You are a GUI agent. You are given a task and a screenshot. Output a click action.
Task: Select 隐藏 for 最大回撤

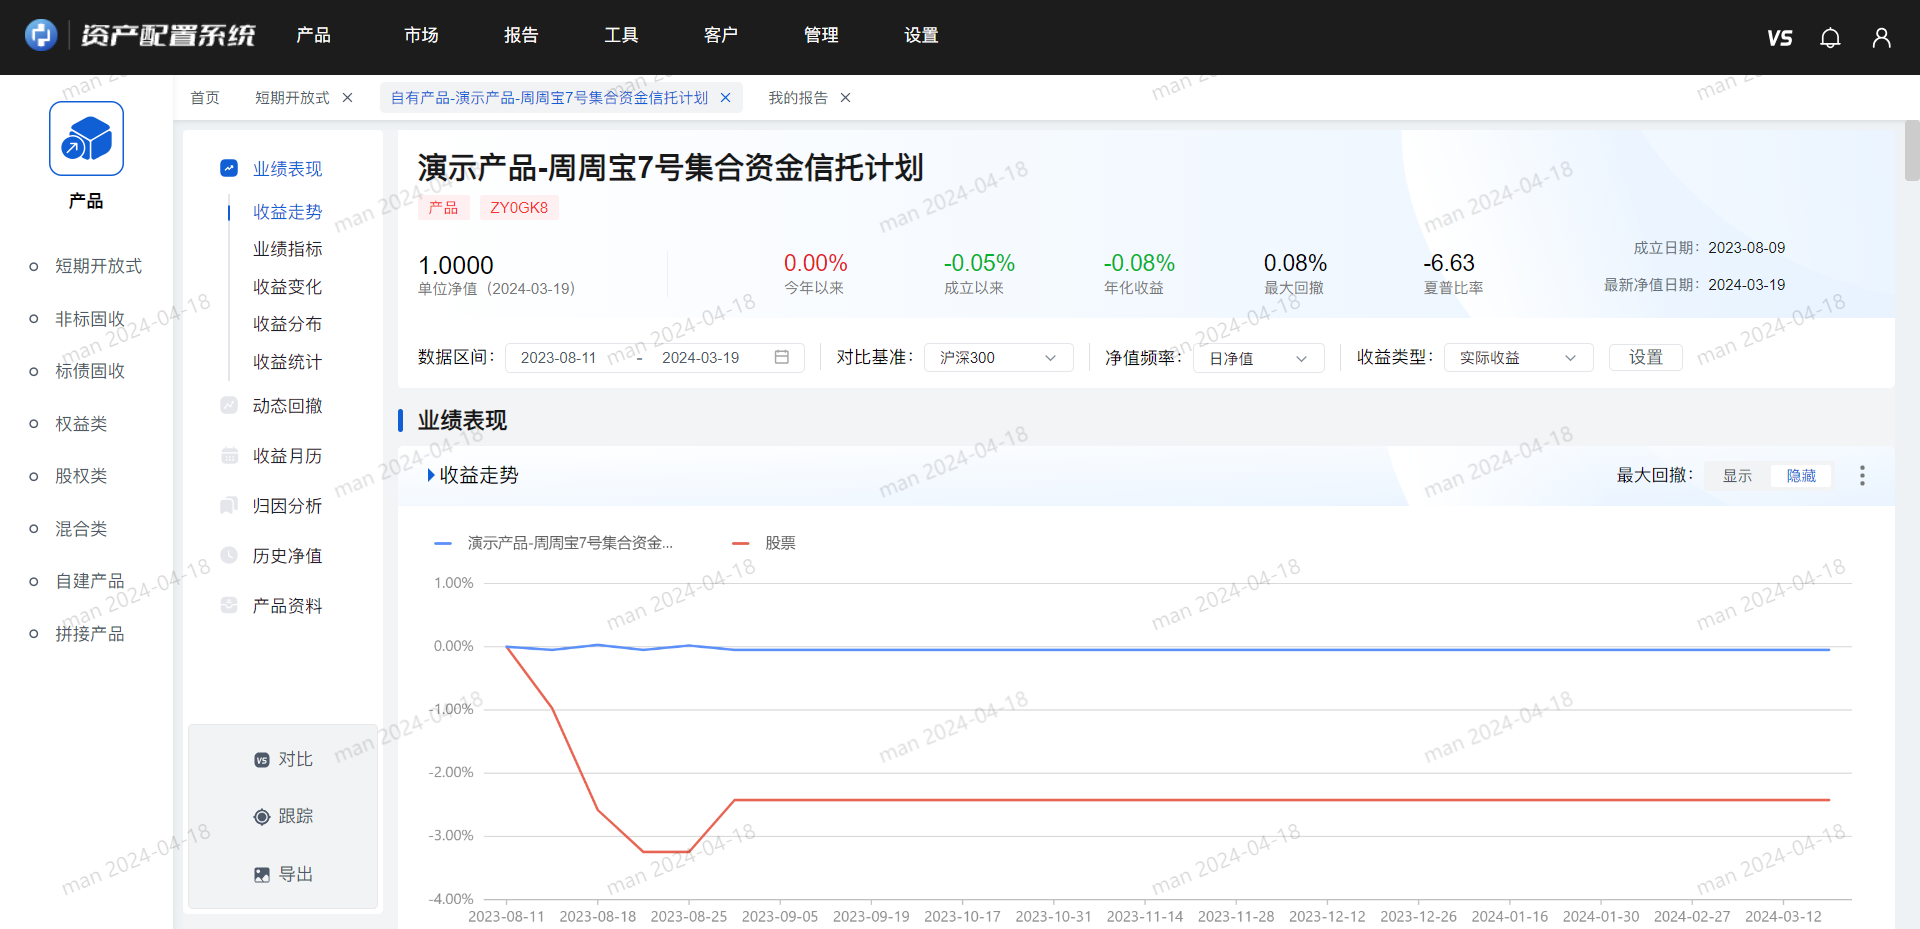1801,476
